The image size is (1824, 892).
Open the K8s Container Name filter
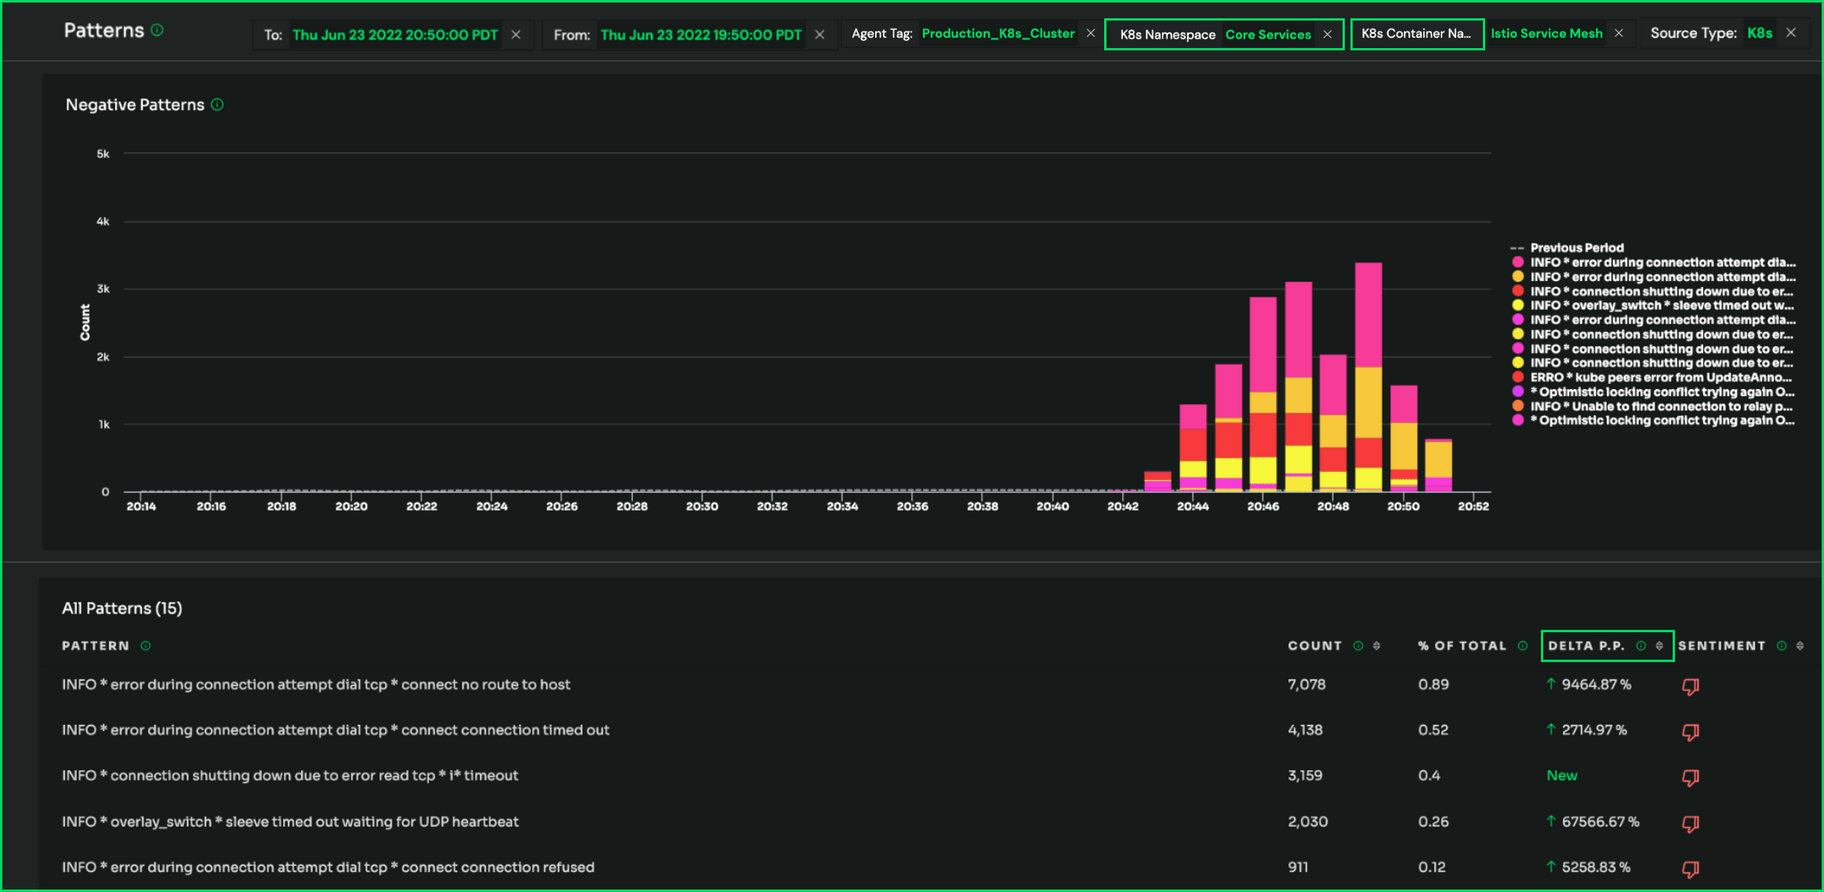1416,34
